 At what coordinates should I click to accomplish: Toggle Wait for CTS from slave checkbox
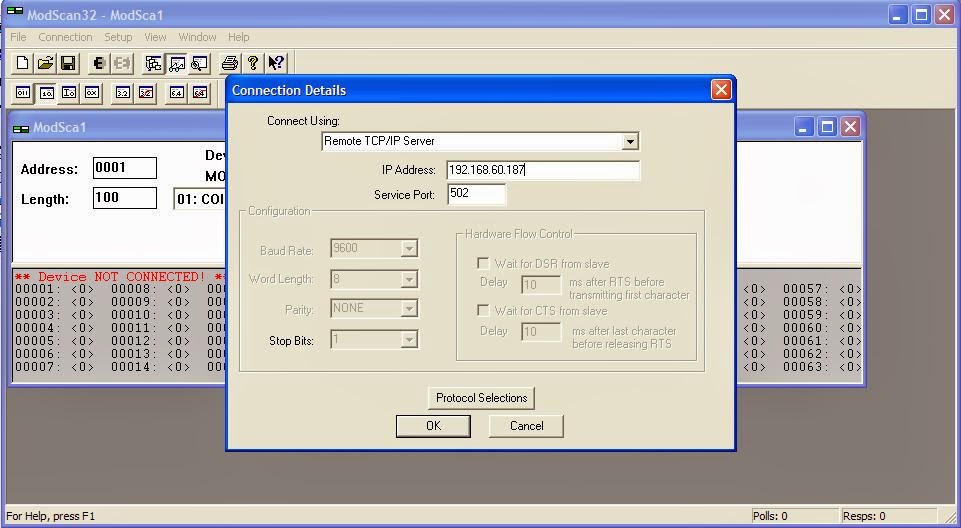[x=483, y=311]
